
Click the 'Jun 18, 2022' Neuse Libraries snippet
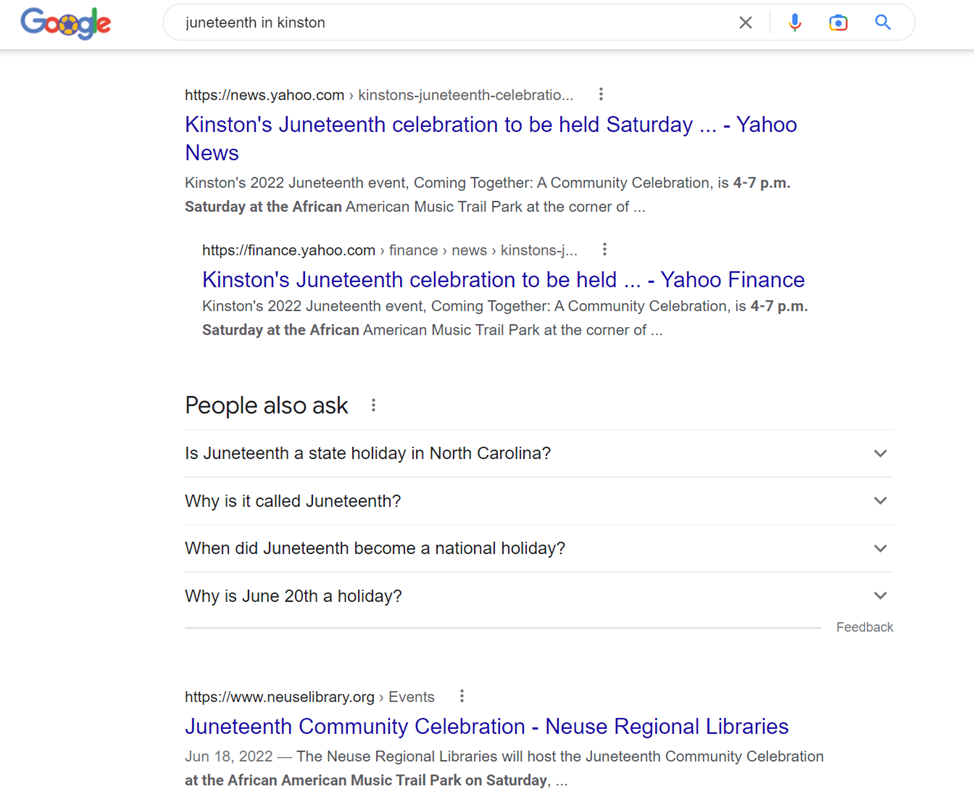click(504, 768)
